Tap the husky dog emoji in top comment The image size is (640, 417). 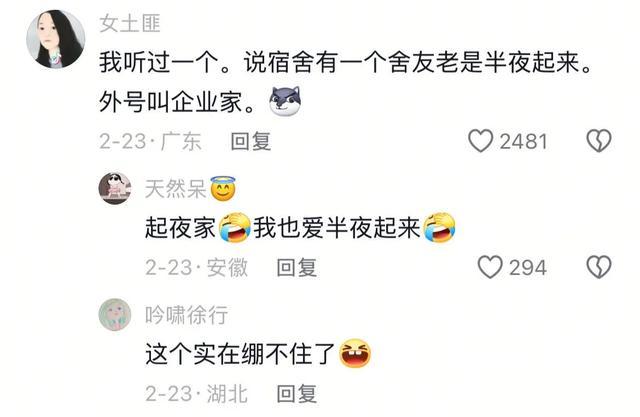[285, 101]
